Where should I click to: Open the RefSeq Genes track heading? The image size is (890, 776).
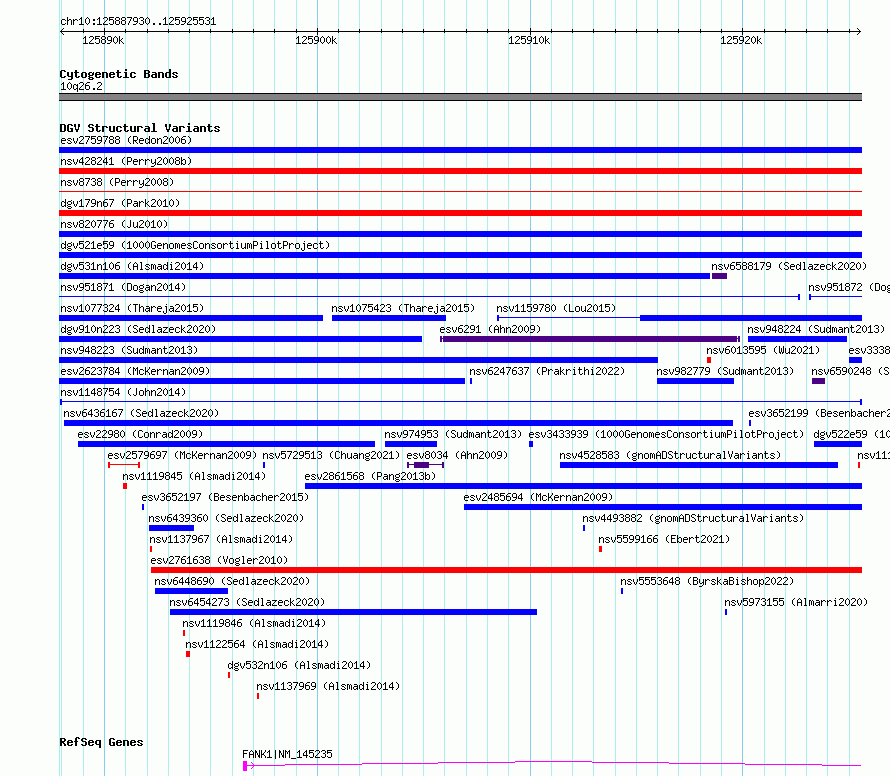point(101,742)
